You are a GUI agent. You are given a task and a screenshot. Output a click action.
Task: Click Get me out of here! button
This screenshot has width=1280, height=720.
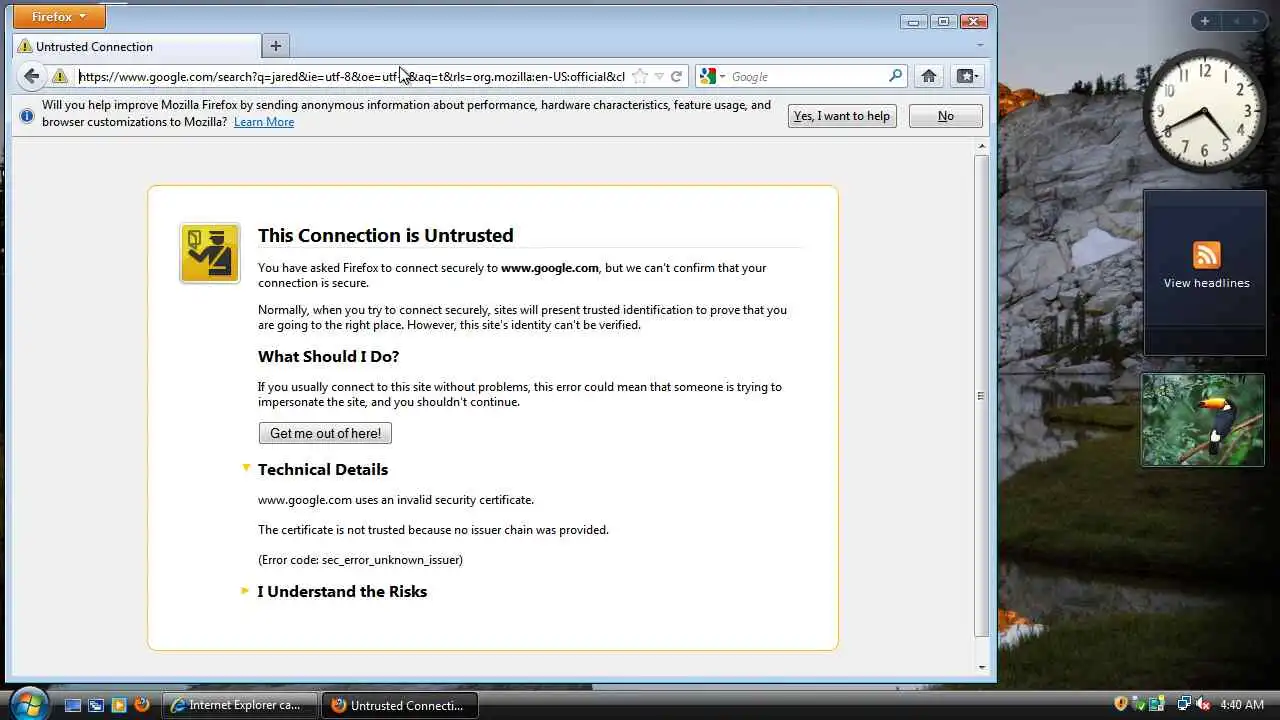(x=325, y=433)
